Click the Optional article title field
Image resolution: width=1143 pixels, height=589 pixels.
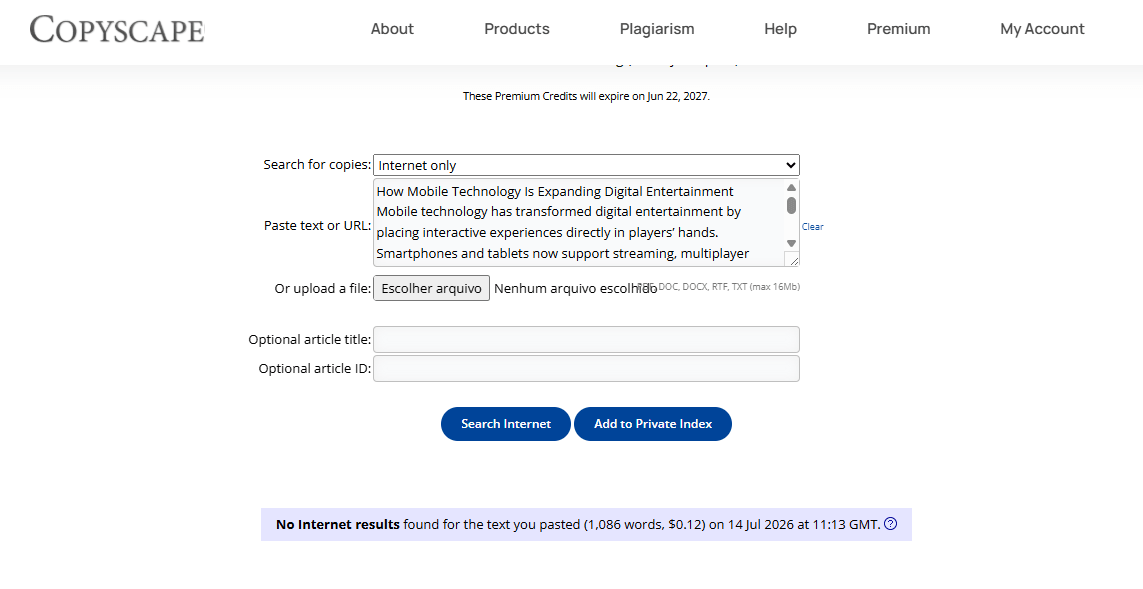(586, 340)
